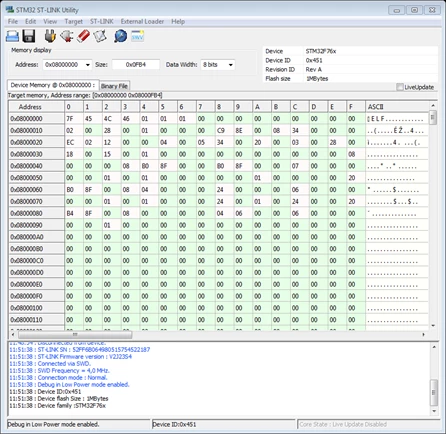Open the Edit menu
Image resolution: width=446 pixels, height=434 pixels.
30,21
